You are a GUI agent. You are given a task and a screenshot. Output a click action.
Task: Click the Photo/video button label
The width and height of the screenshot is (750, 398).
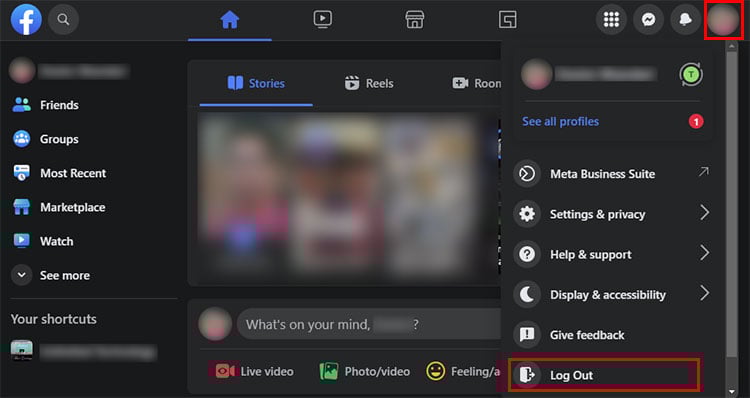coord(377,371)
